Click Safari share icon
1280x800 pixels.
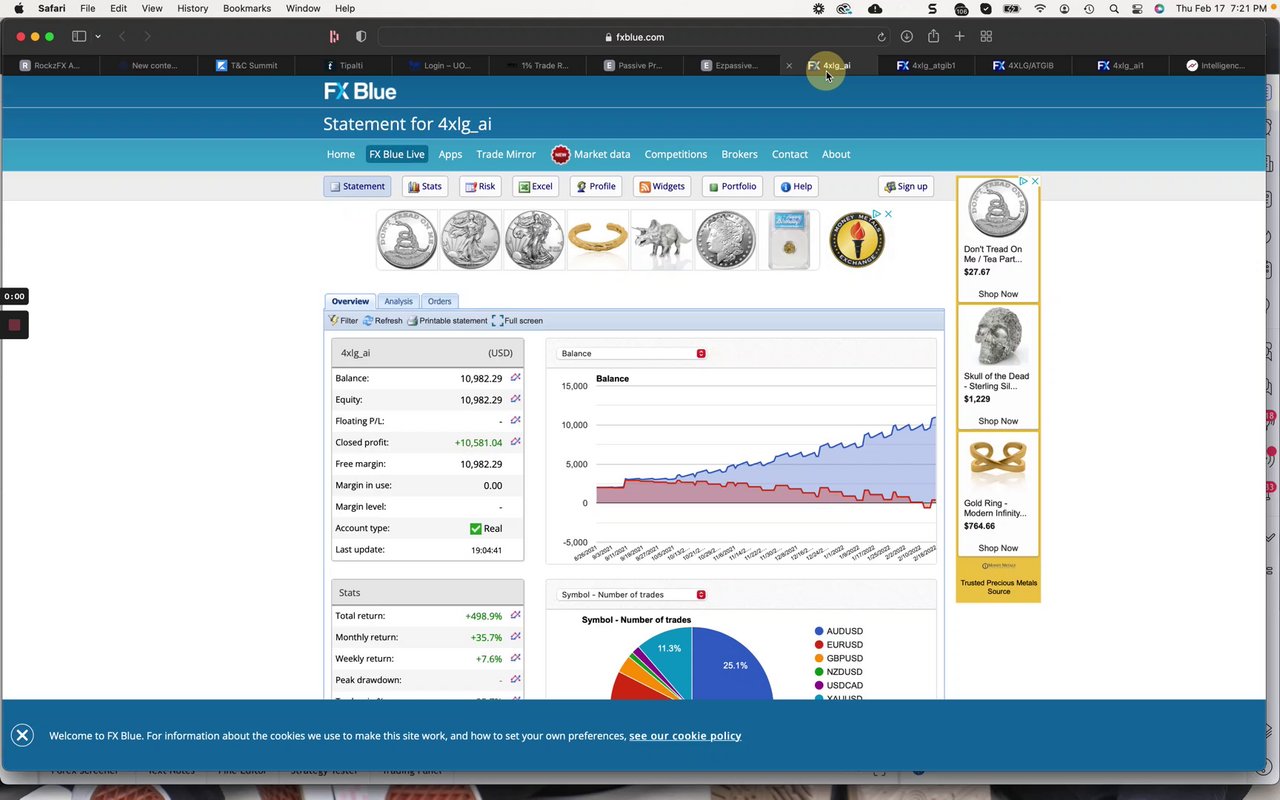pyautogui.click(x=933, y=37)
